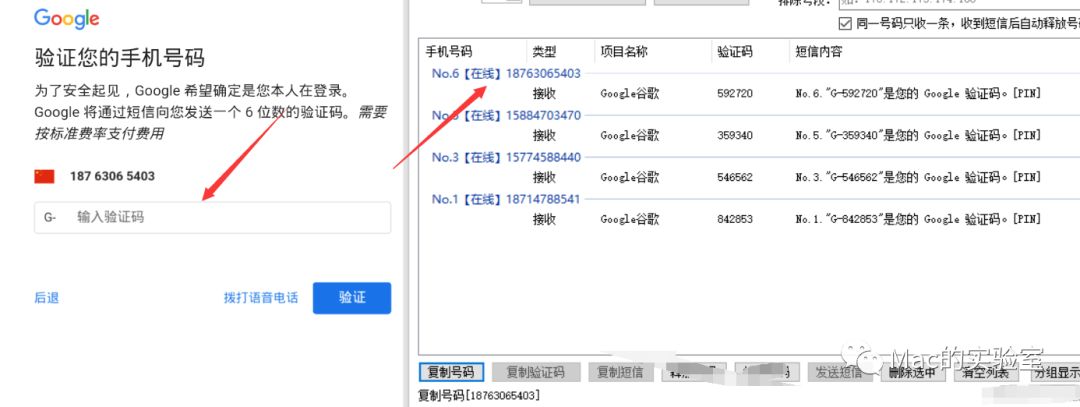Click the 复制验证码 button

535,373
